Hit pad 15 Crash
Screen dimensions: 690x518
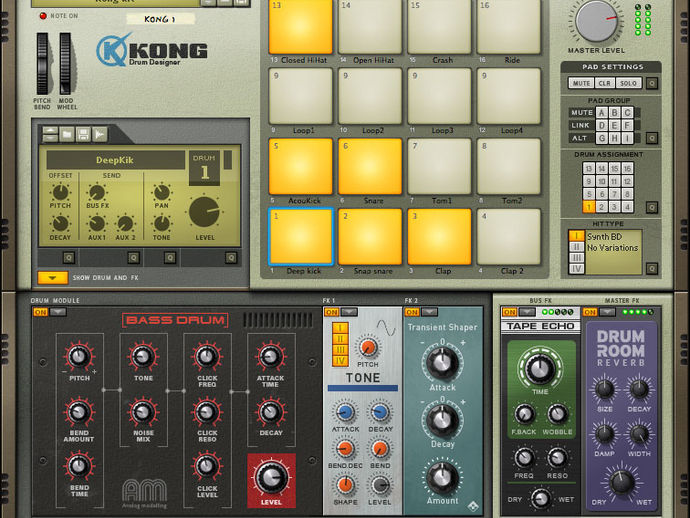439,26
